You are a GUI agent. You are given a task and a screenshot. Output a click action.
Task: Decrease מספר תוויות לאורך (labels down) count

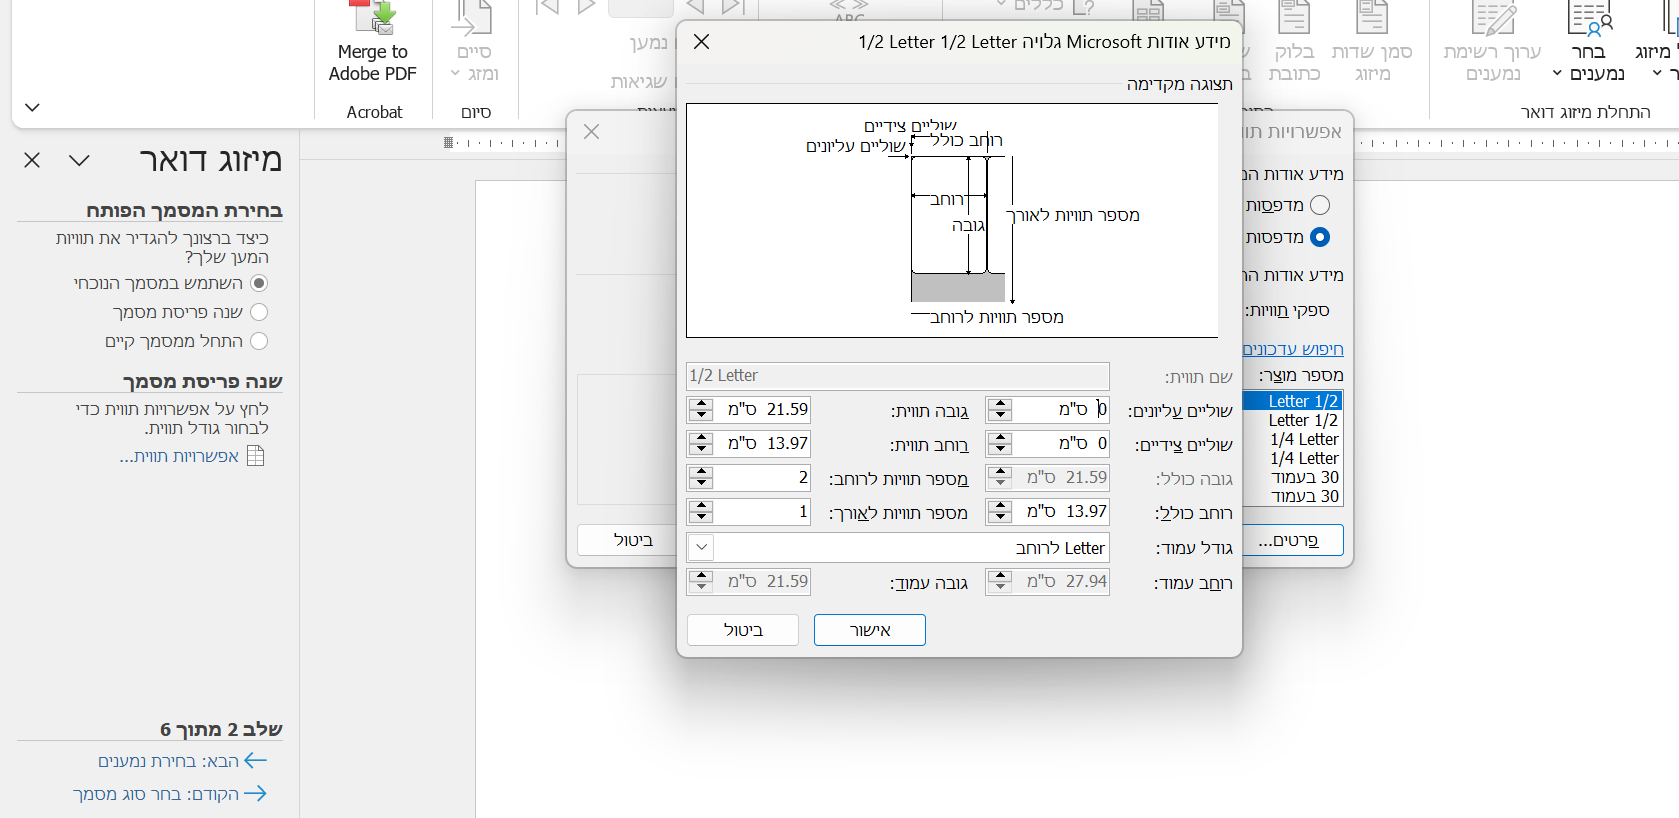701,518
